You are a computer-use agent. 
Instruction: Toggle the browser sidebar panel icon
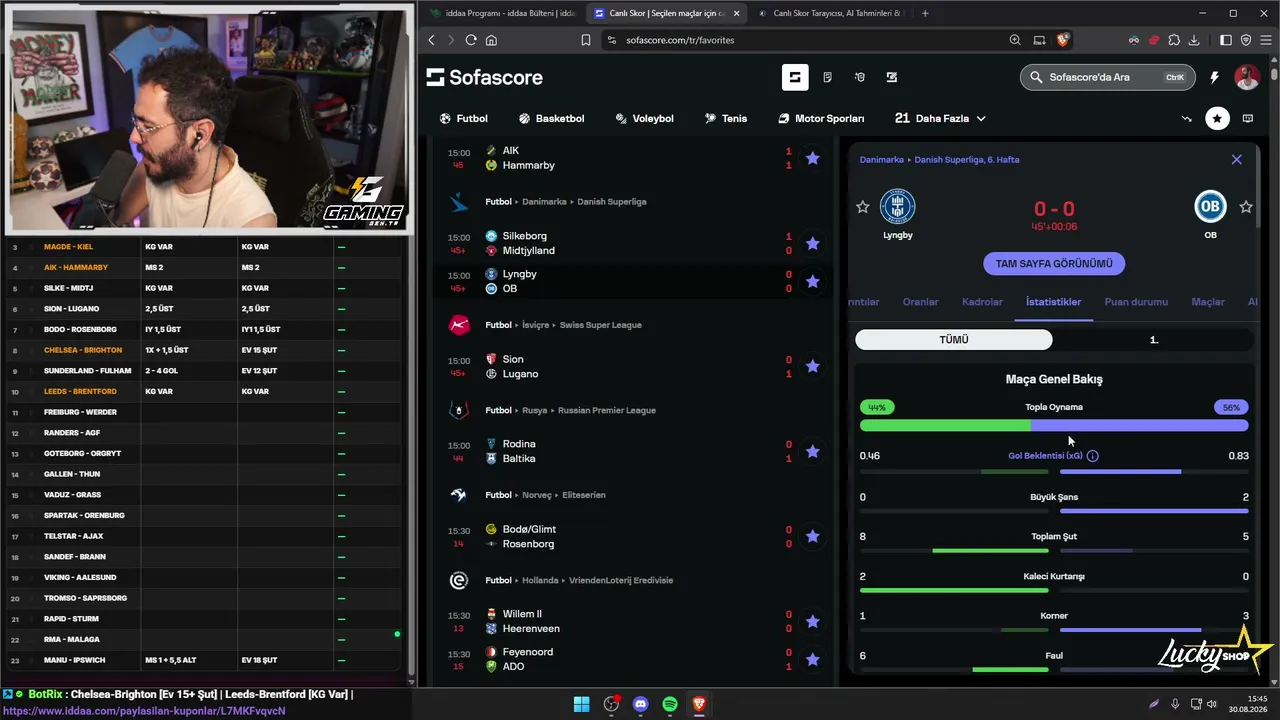point(1226,40)
